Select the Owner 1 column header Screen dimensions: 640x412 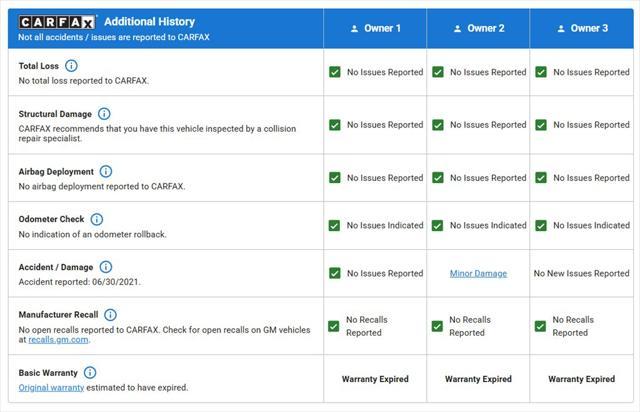(375, 29)
